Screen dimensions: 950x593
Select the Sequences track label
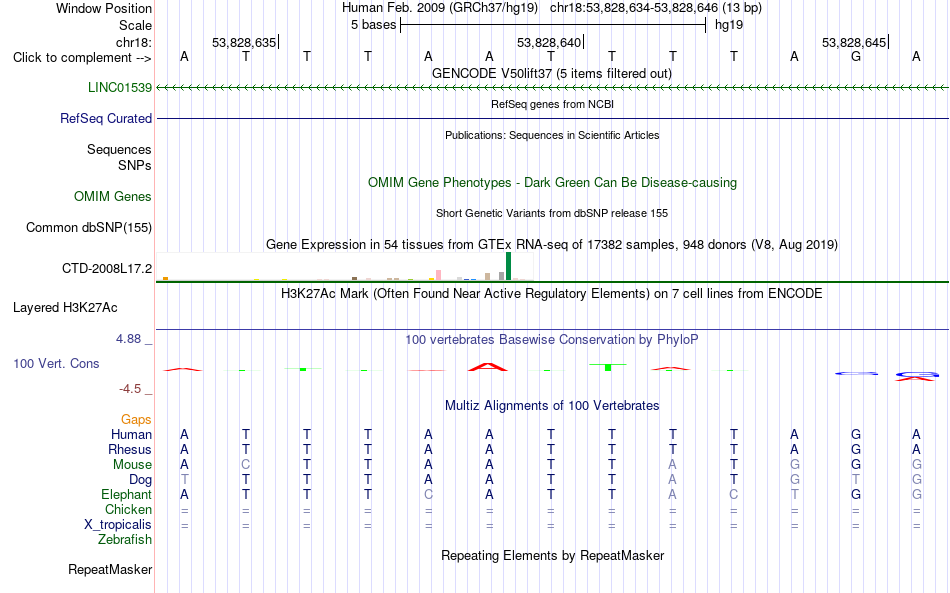click(119, 149)
